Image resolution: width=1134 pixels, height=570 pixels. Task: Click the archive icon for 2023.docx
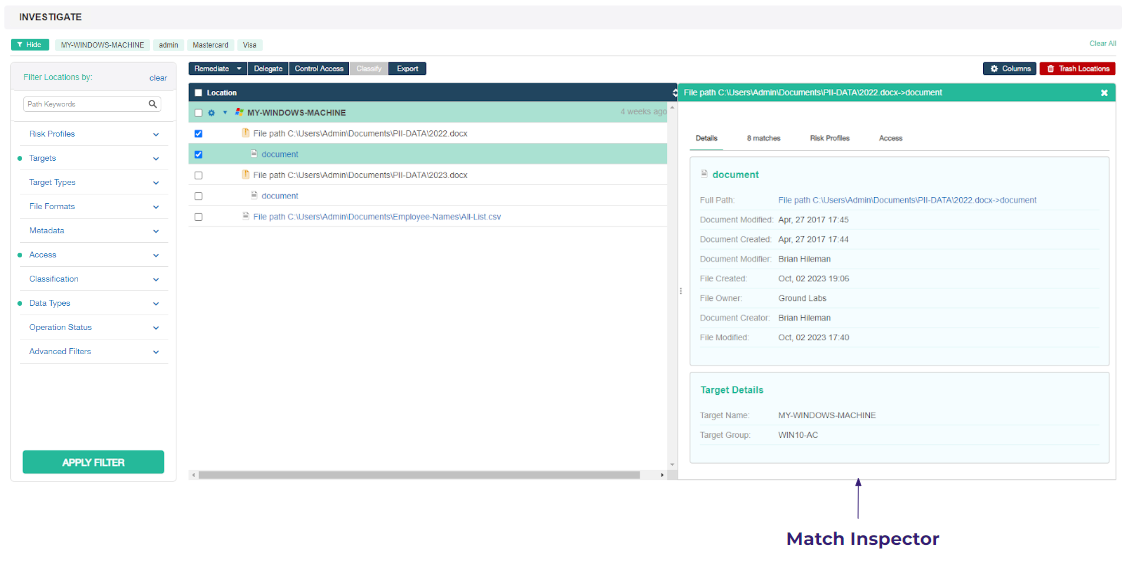pyautogui.click(x=245, y=175)
